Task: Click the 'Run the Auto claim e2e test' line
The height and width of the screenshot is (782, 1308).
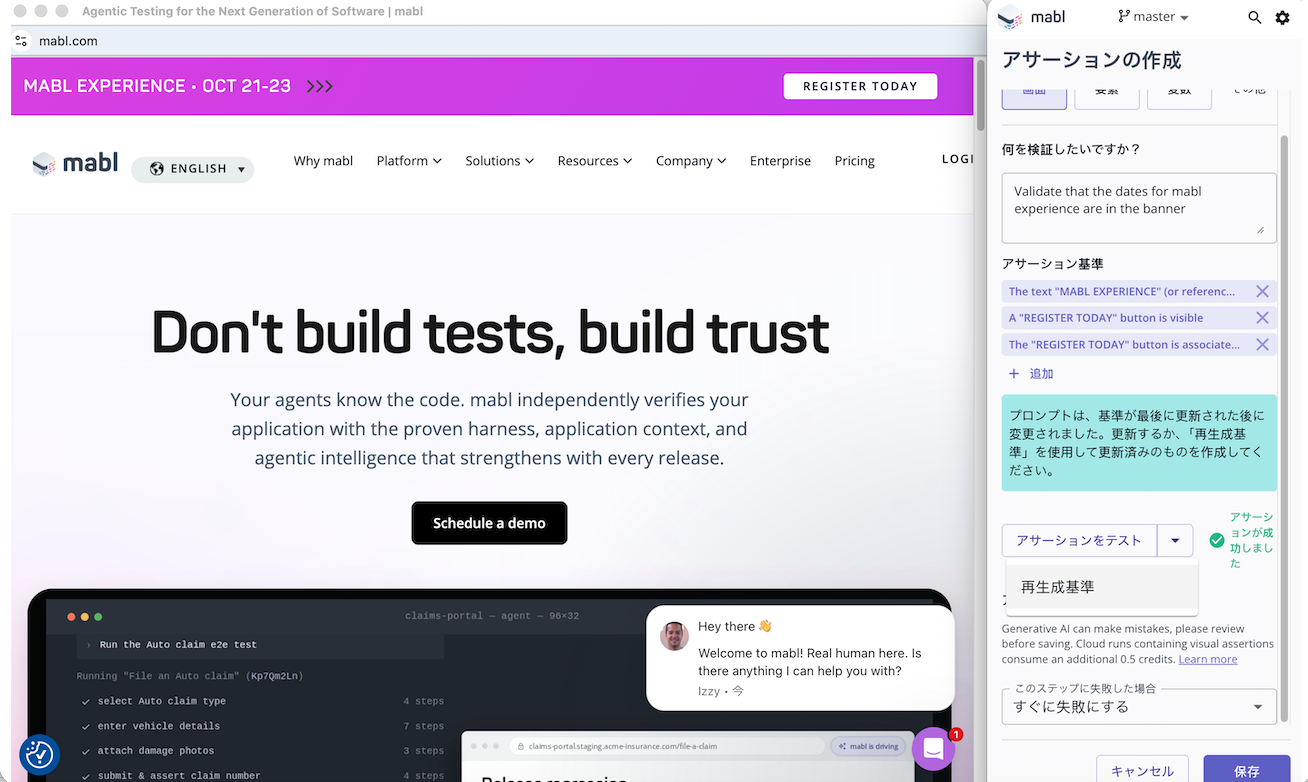Action: tap(178, 645)
